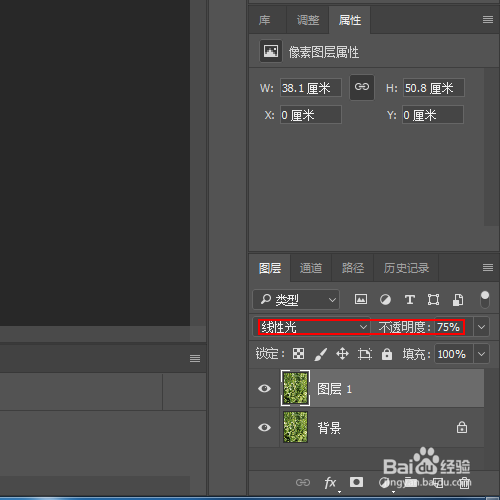Click the X position field
This screenshot has height=500, width=500.
click(x=311, y=115)
